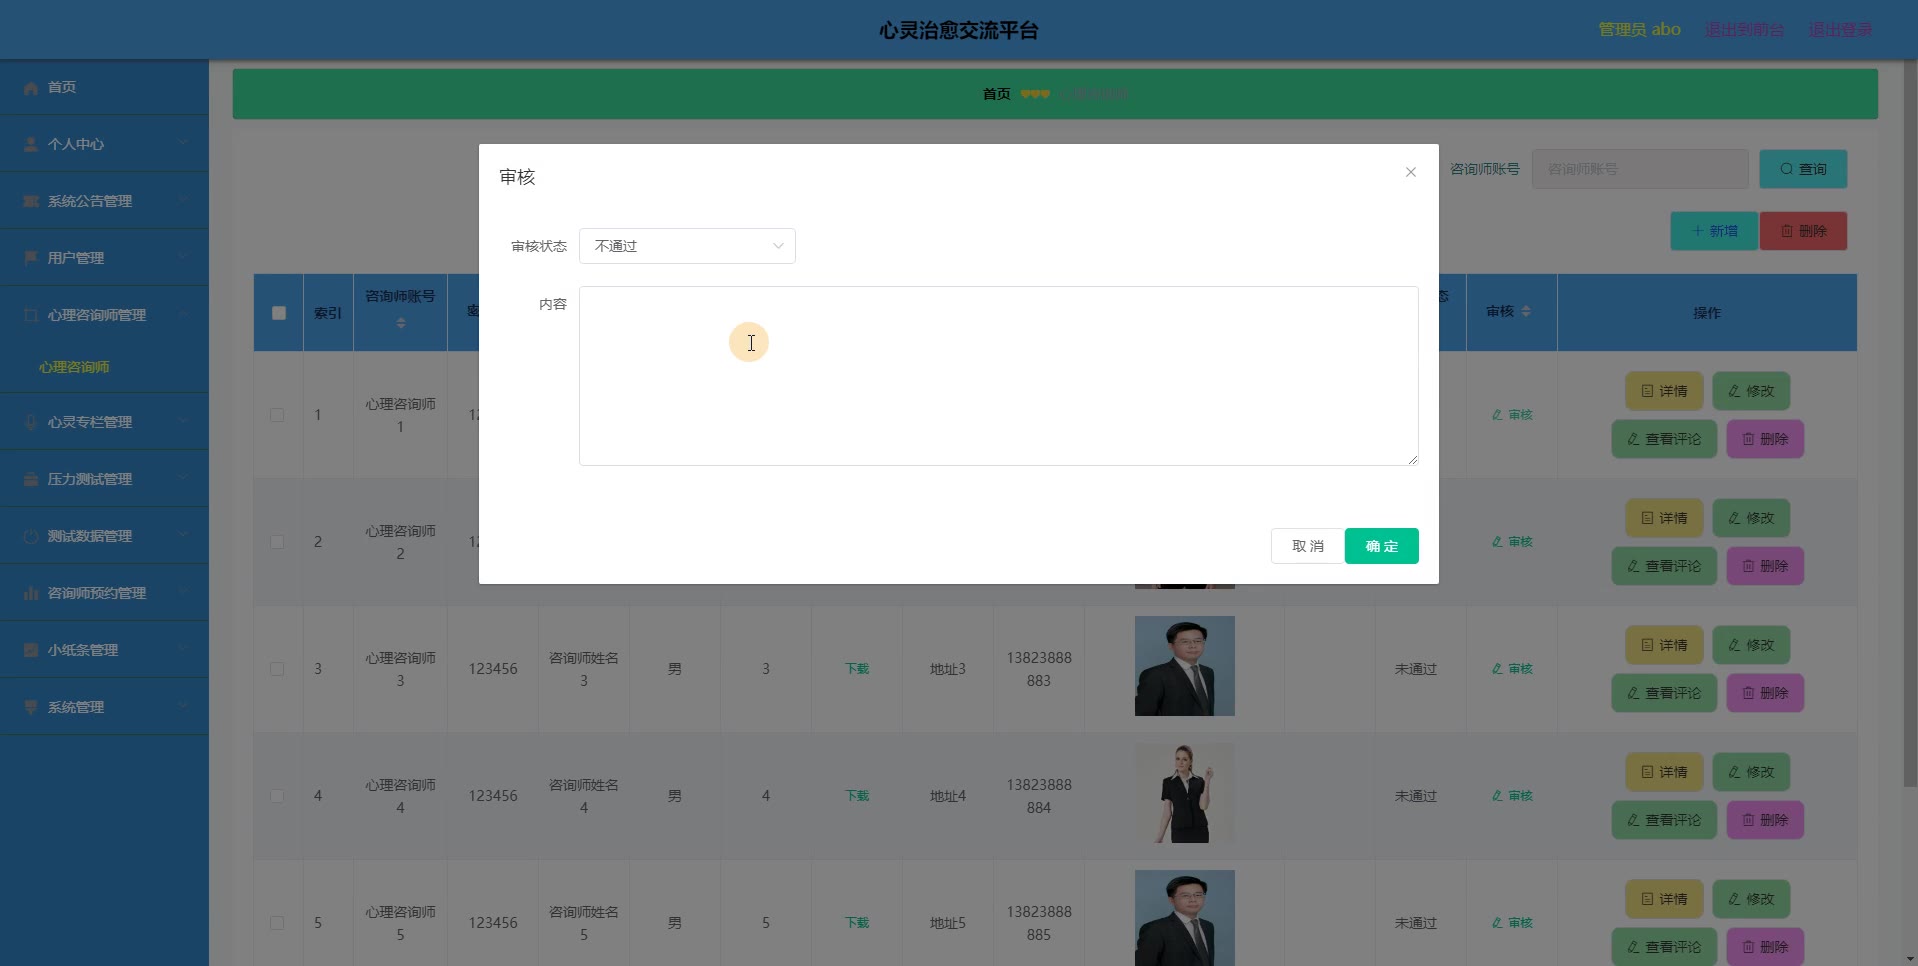Image resolution: width=1918 pixels, height=966 pixels.
Task: Collapse 心理咨询师管理 using its chevron
Action: point(183,315)
